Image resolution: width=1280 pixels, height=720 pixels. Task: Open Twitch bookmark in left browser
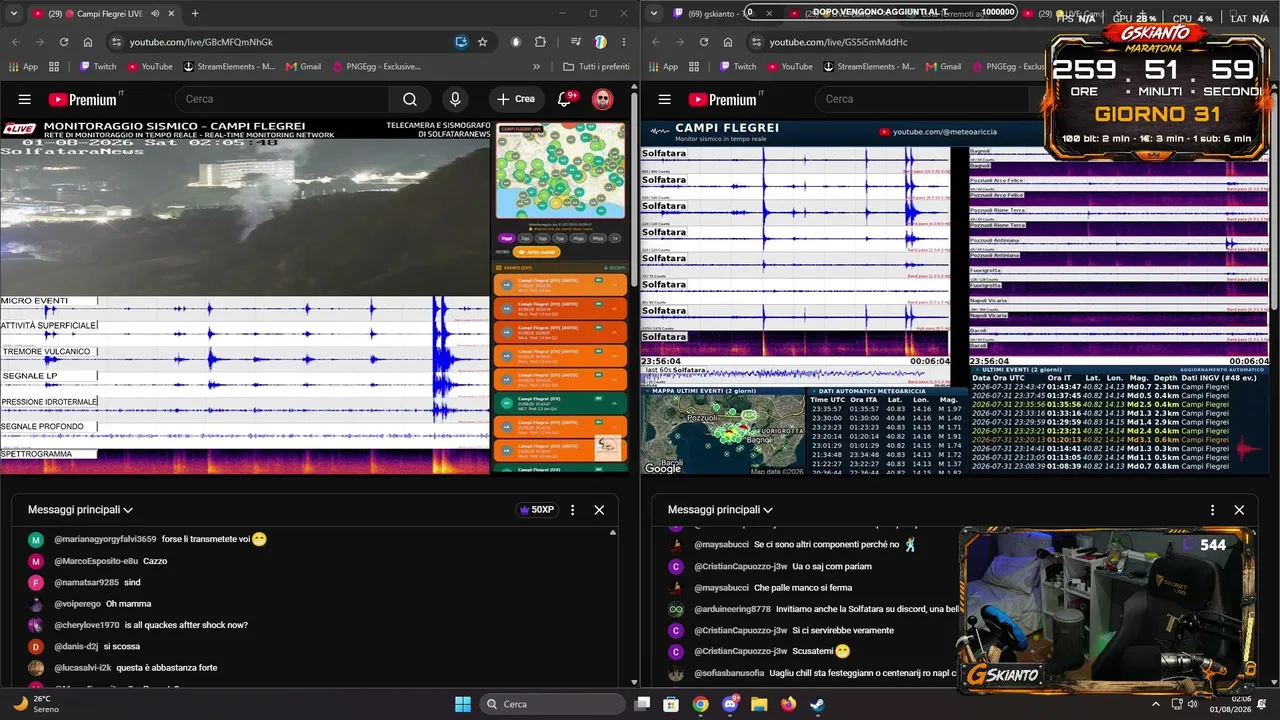[x=96, y=67]
